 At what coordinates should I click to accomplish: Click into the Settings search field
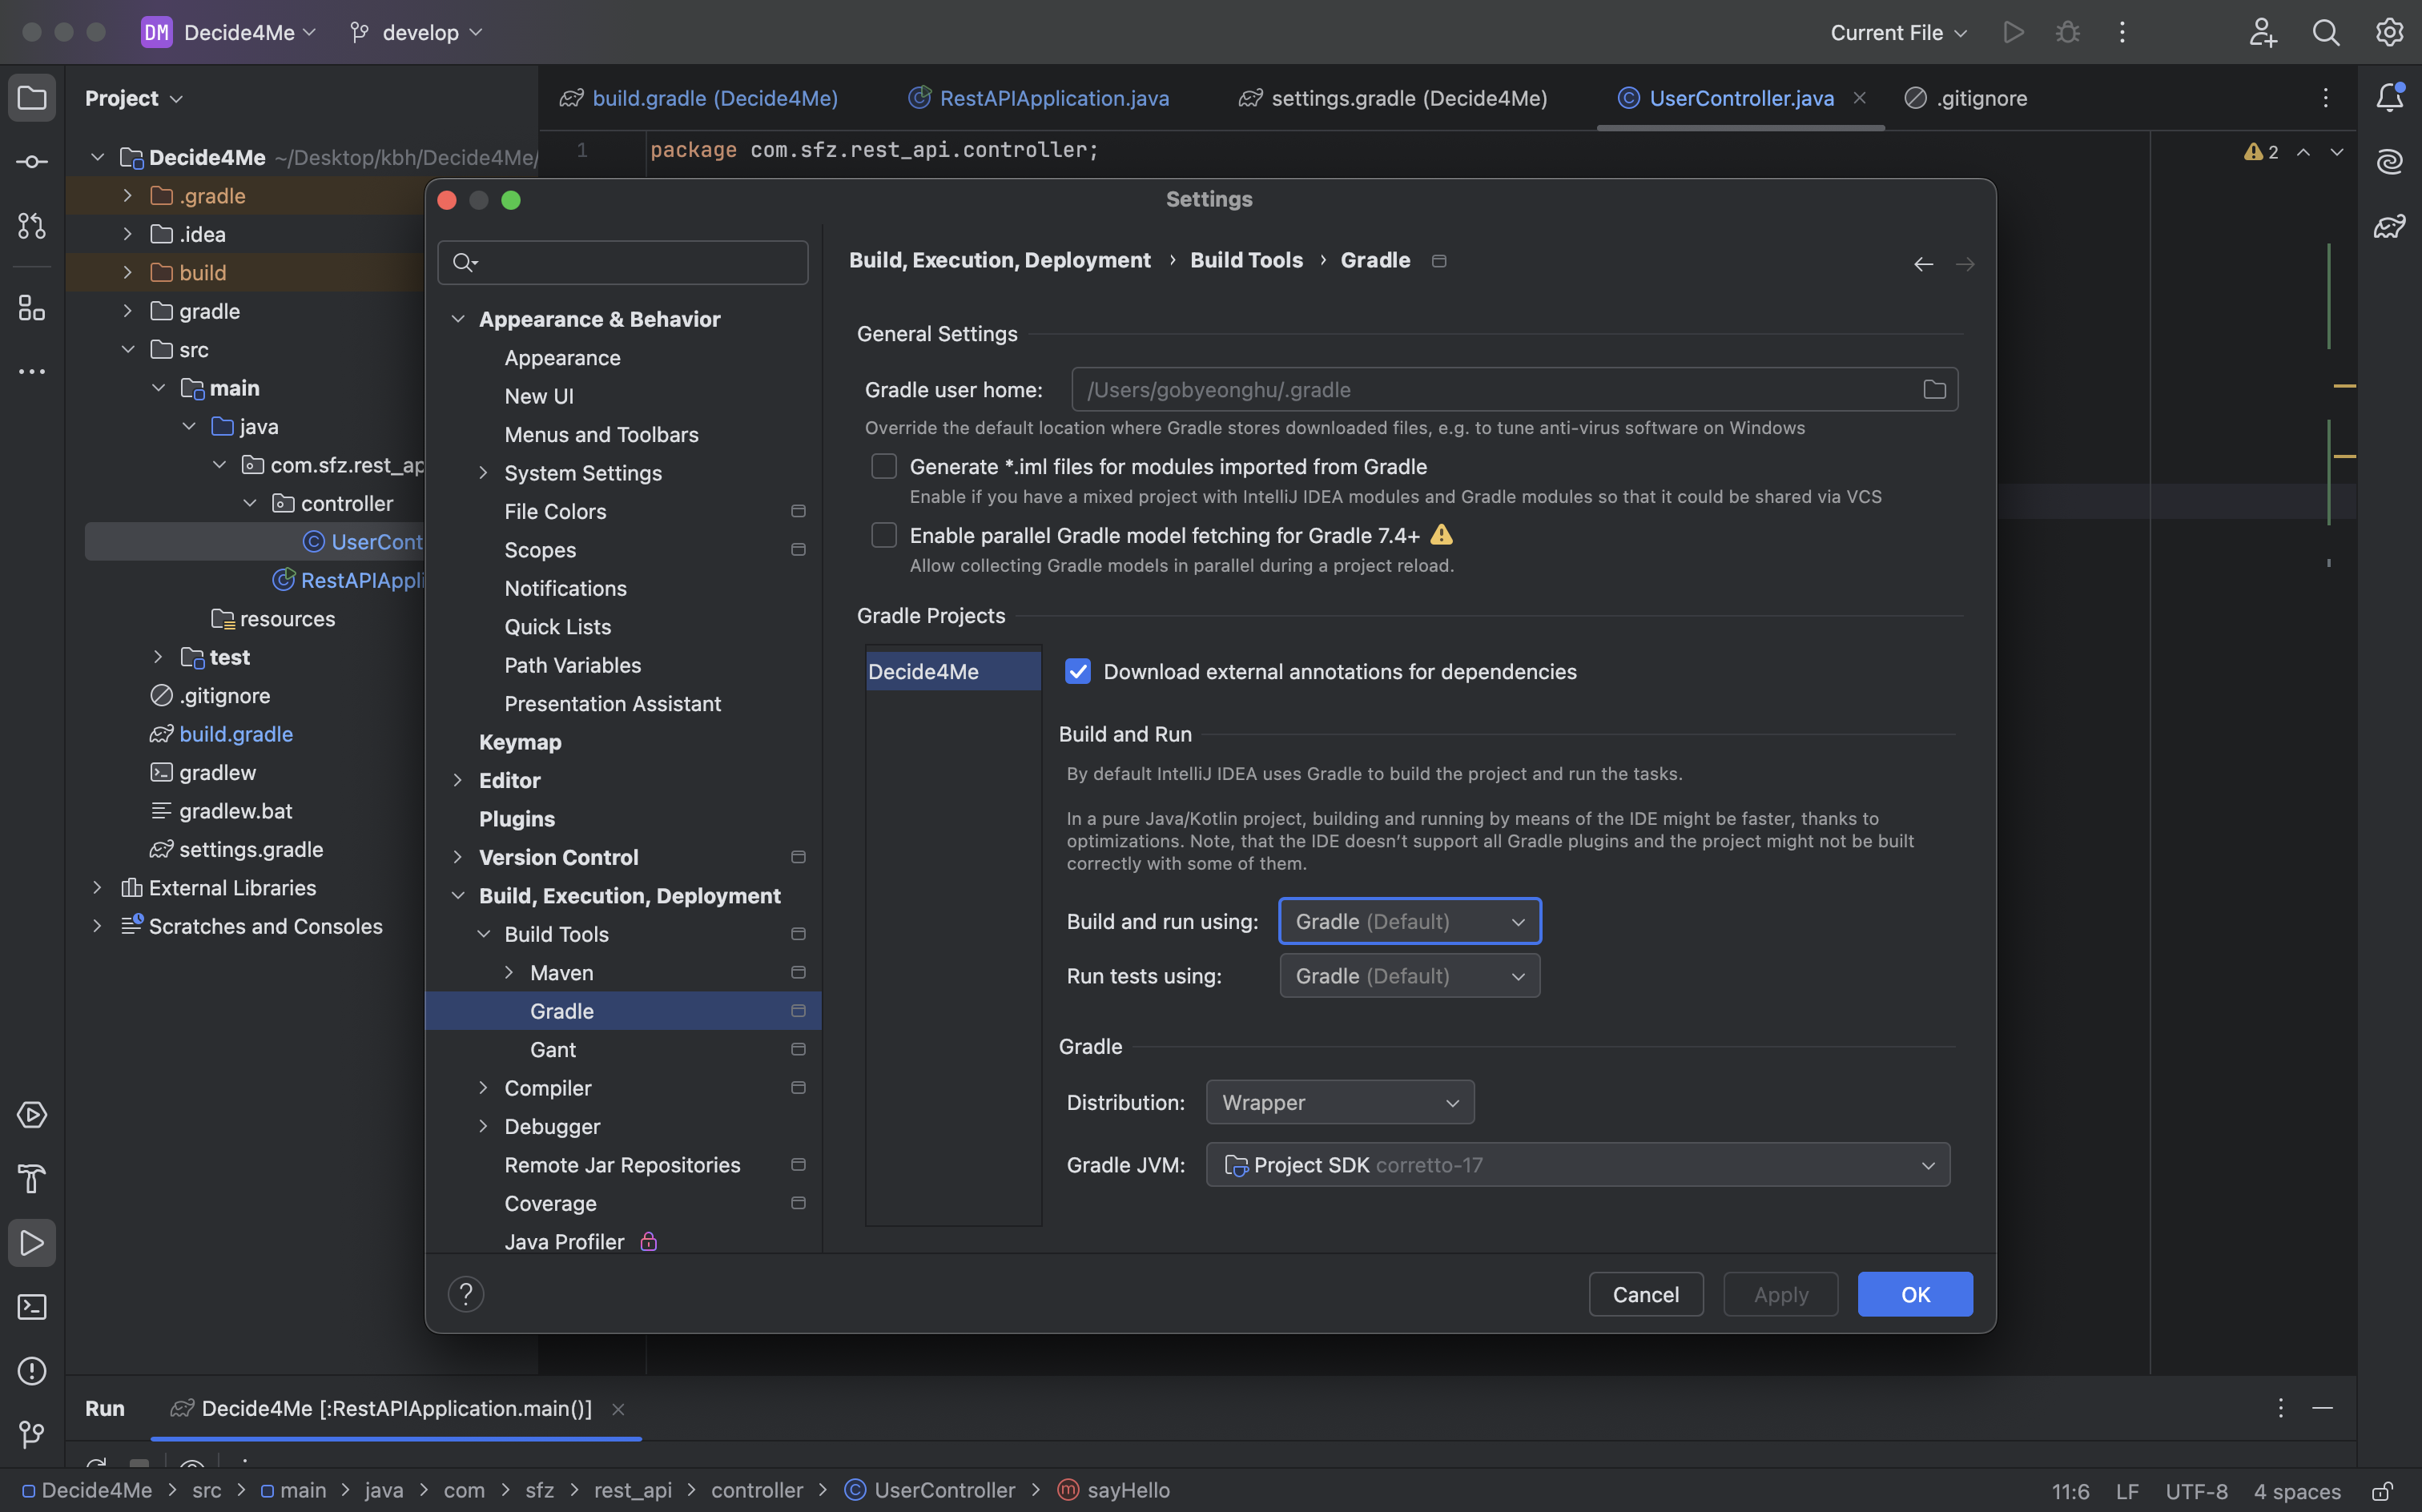[622, 262]
